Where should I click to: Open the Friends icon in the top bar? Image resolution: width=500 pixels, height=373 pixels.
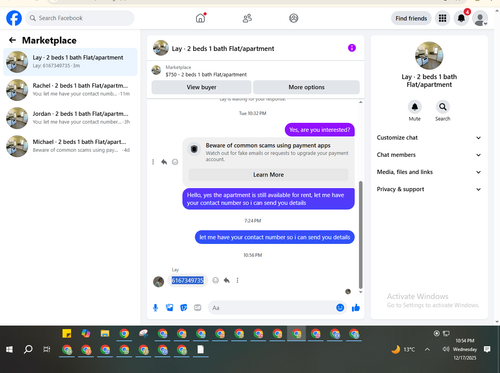click(x=247, y=18)
